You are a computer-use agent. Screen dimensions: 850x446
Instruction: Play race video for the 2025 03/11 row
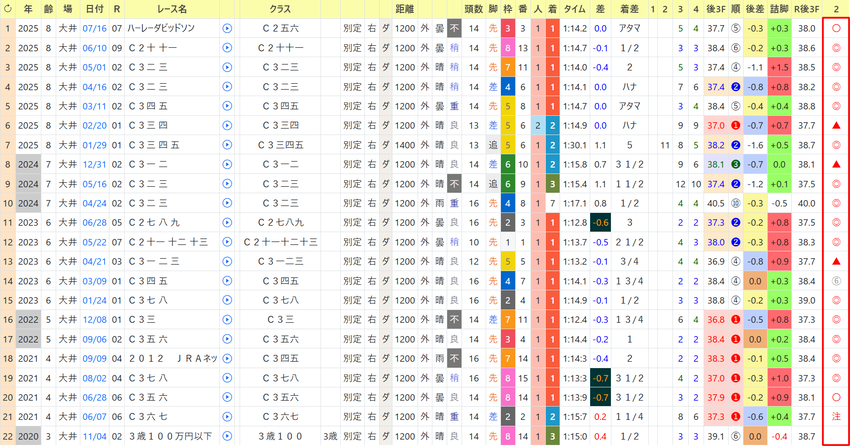point(227,106)
